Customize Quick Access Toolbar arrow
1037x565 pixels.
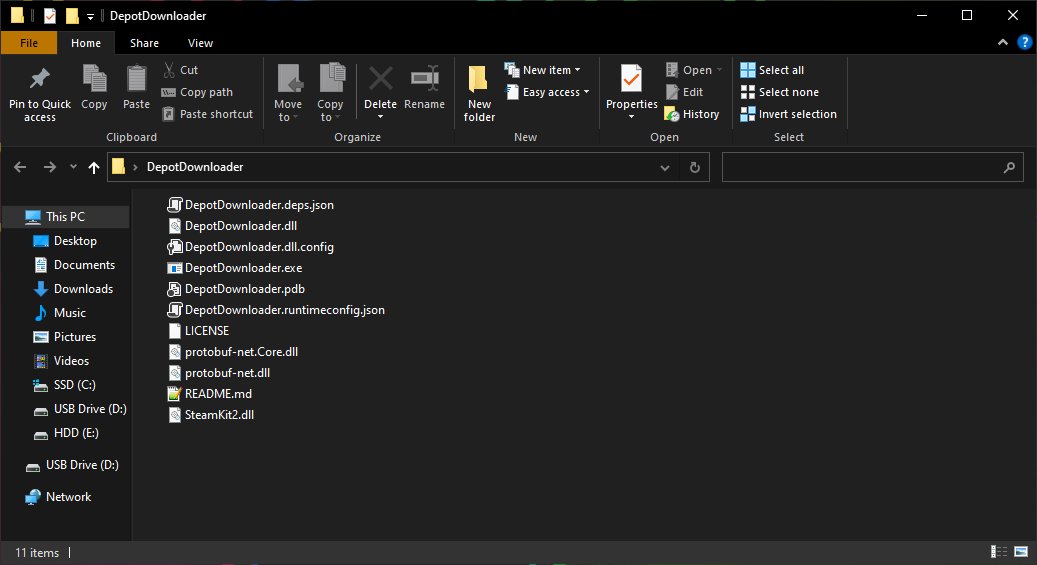(90, 17)
